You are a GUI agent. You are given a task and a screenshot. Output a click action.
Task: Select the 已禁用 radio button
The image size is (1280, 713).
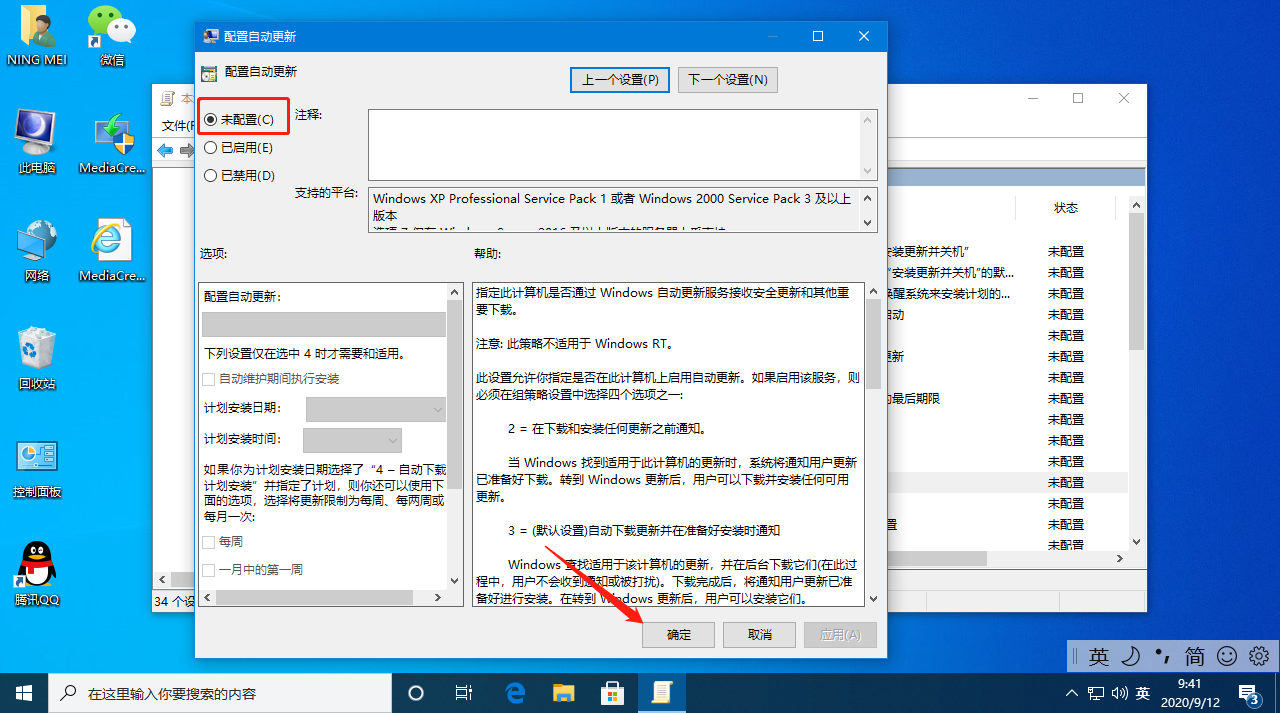[213, 175]
